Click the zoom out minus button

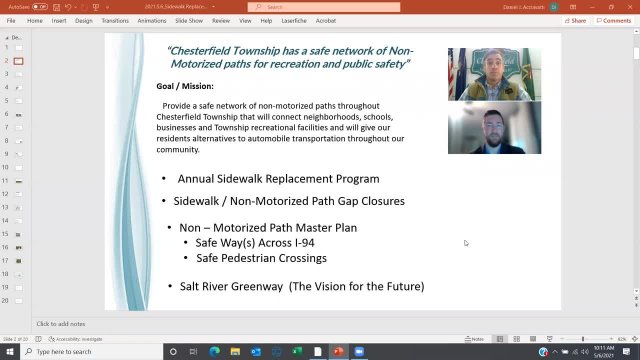click(562, 339)
